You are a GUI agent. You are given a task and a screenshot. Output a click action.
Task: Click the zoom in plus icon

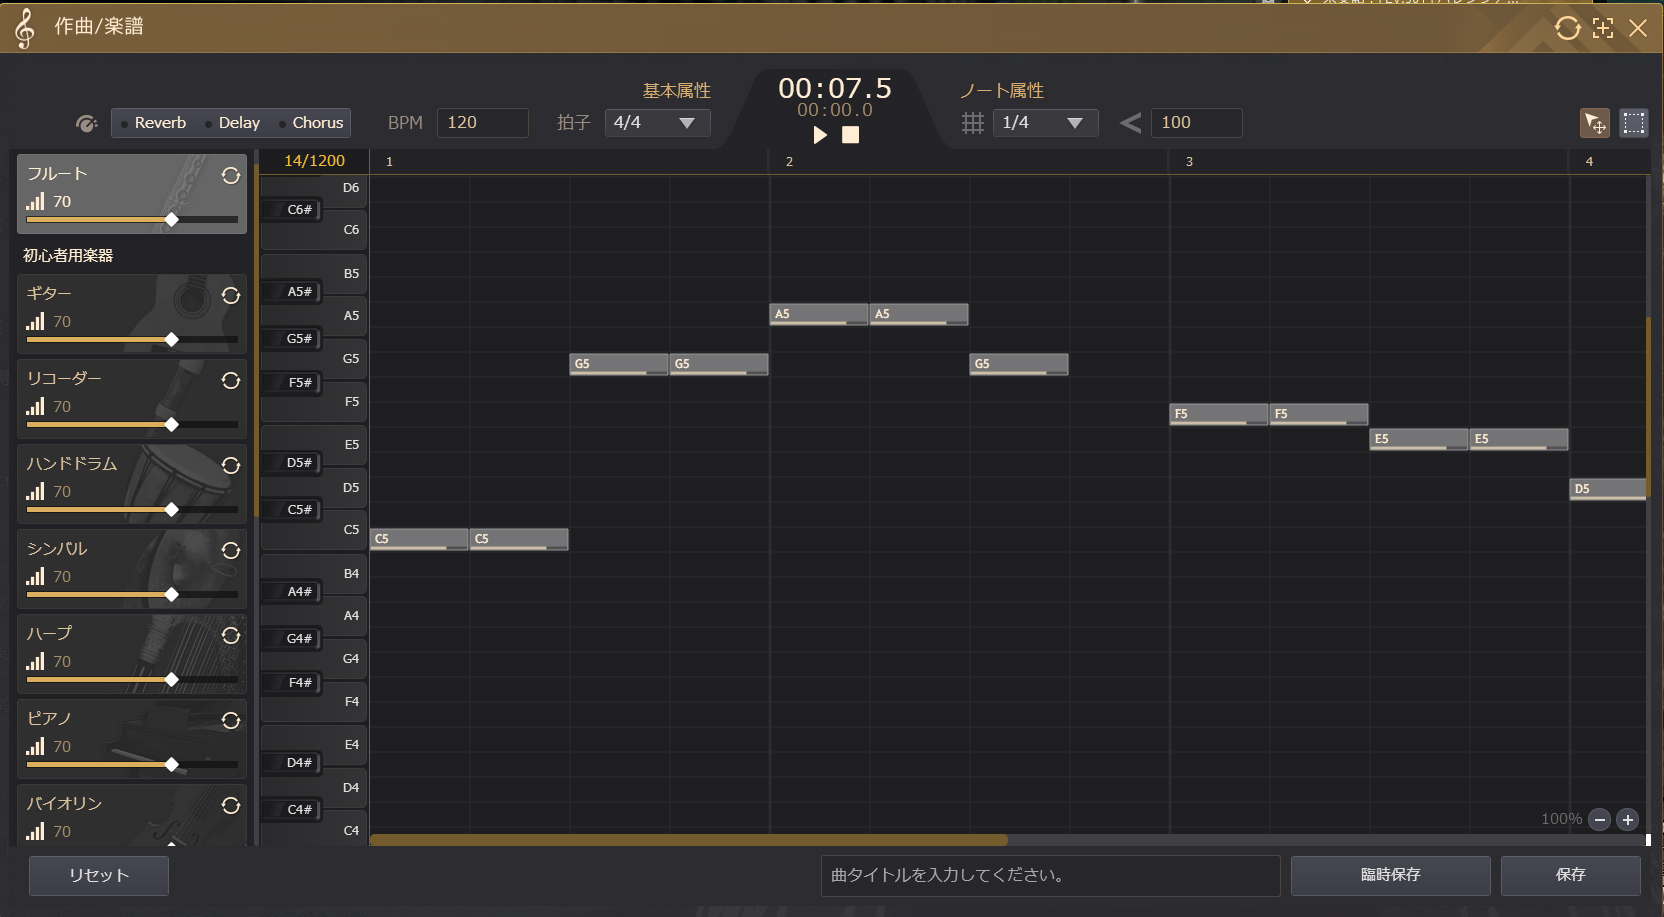pyautogui.click(x=1628, y=820)
